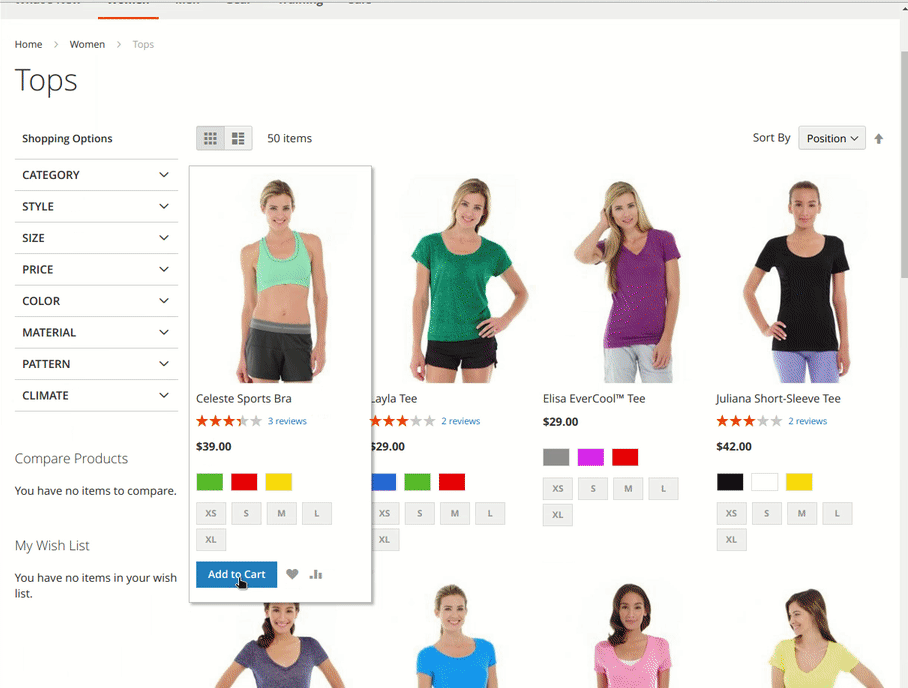Choose size L for Layla Tee
908x688 pixels.
(x=490, y=514)
